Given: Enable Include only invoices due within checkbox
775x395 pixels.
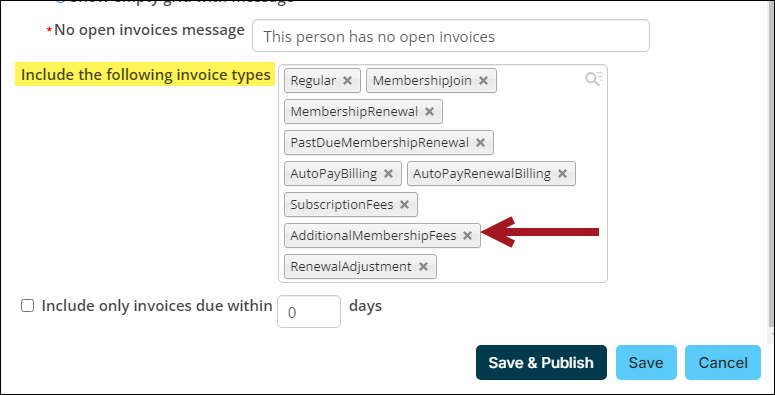Looking at the screenshot, I should pyautogui.click(x=27, y=306).
